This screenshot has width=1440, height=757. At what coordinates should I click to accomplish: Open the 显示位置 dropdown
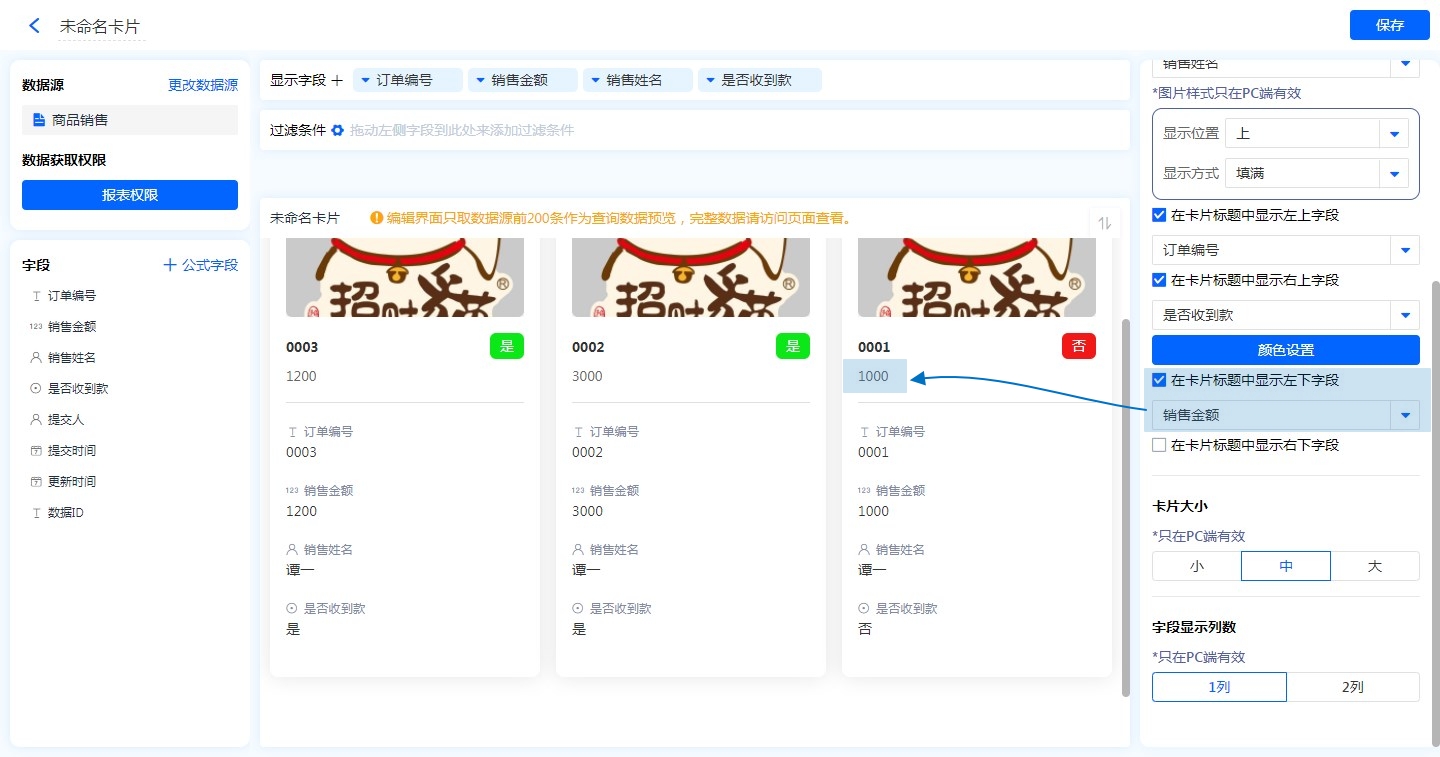(1393, 133)
